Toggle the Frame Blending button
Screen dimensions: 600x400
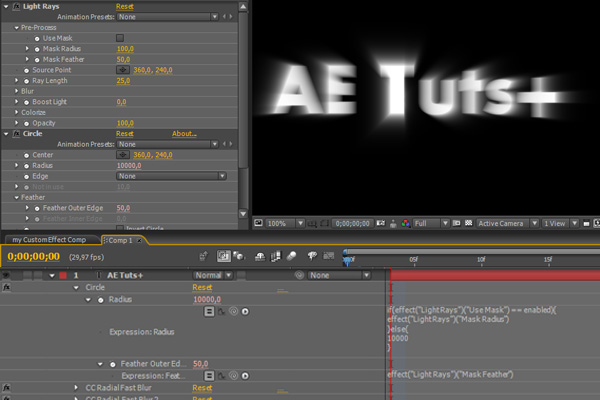click(276, 256)
